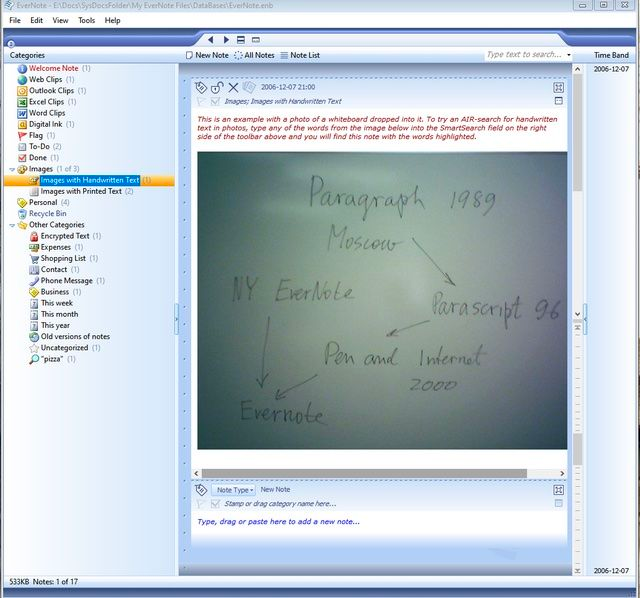Open the Edit menu
Screen dimensions: 640x598
tap(36, 20)
